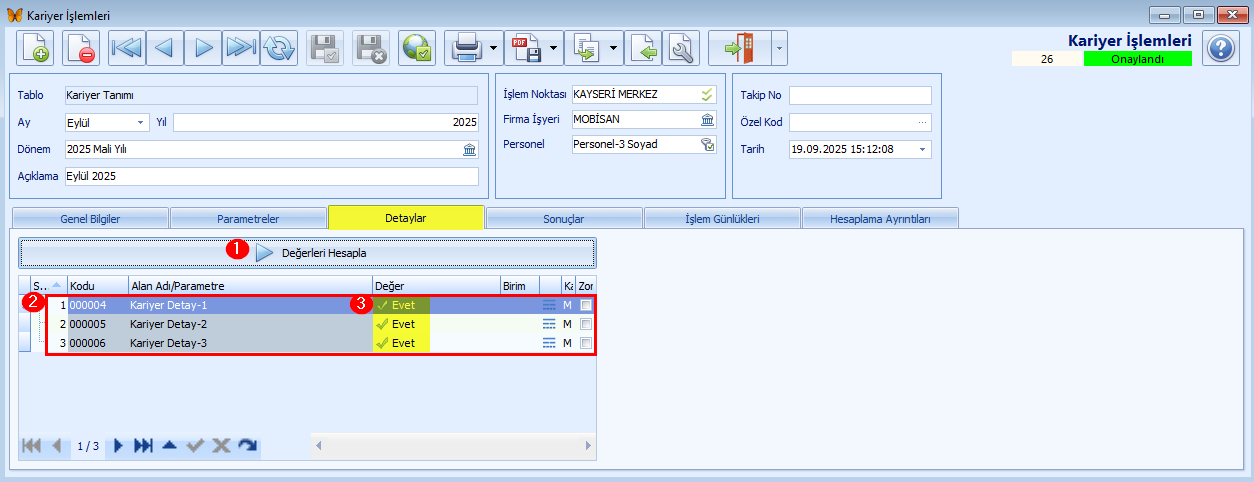Open the Ay month dropdown showing Eylül
Image resolution: width=1254 pixels, height=482 pixels.
(x=140, y=123)
